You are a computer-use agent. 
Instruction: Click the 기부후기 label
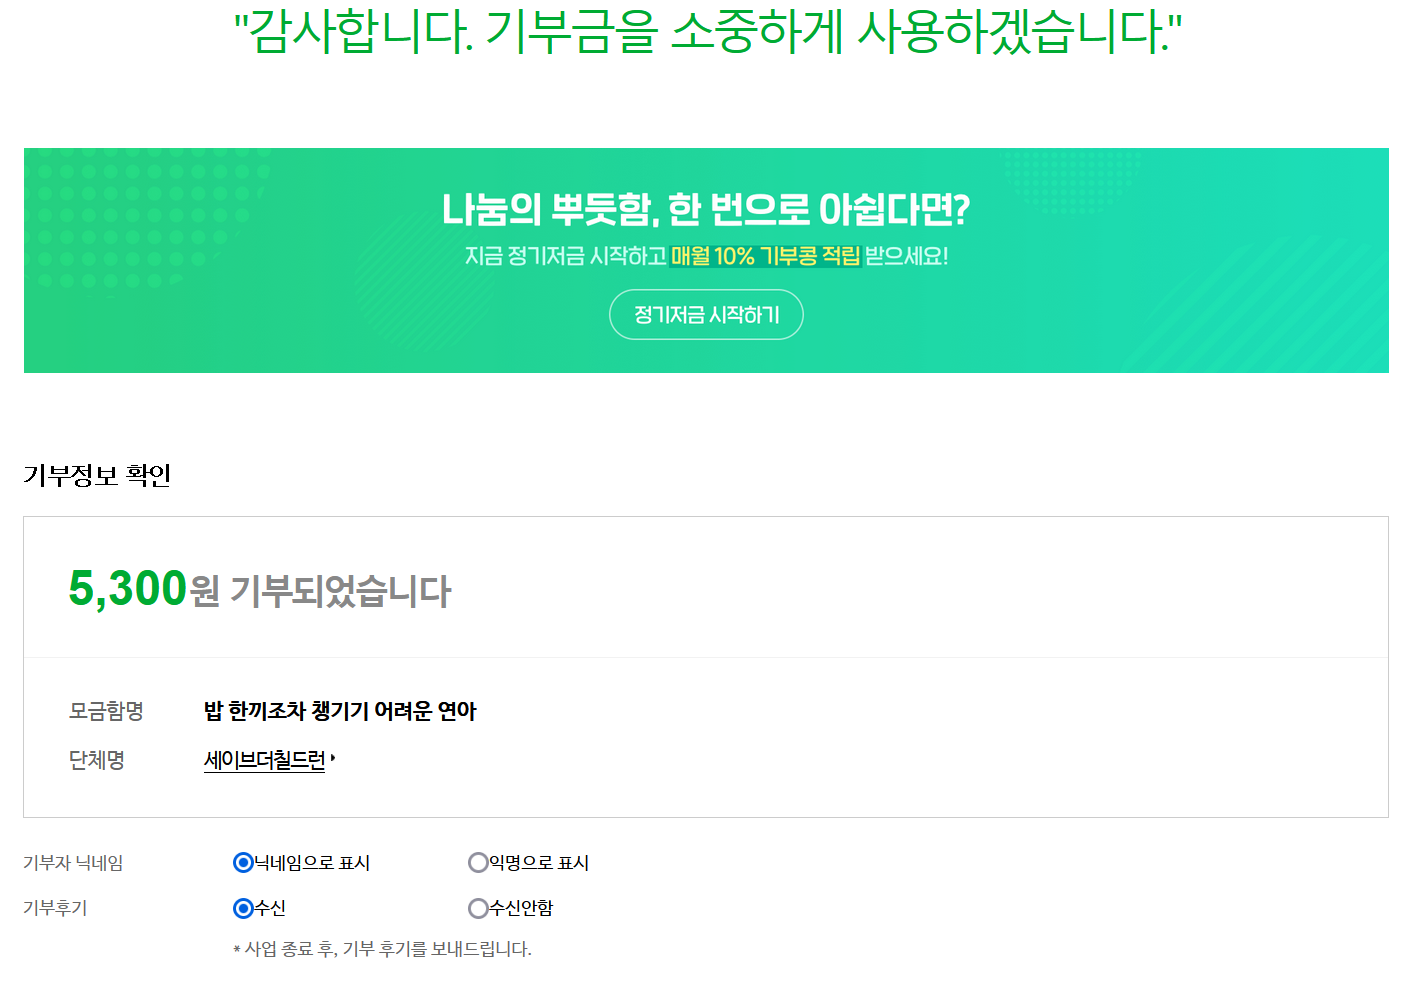tap(55, 908)
